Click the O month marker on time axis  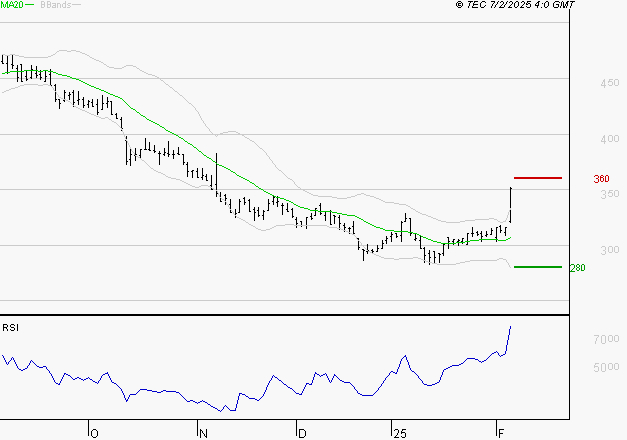[x=94, y=434]
